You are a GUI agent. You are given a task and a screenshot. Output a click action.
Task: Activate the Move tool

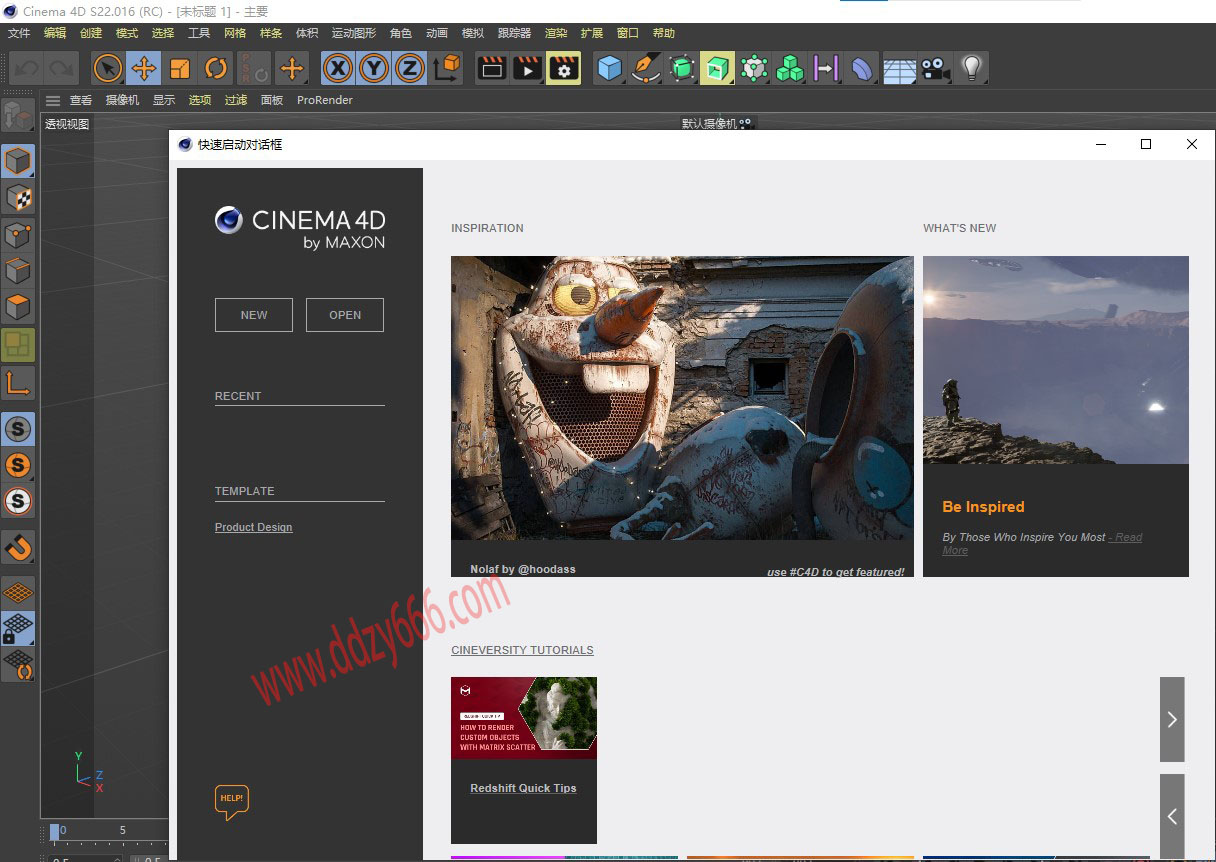coord(144,68)
